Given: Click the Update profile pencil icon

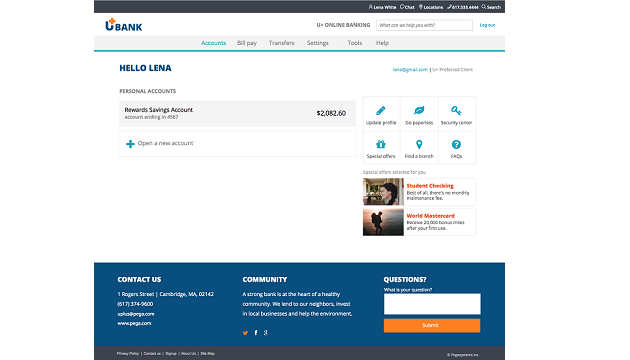Looking at the screenshot, I should point(381,110).
